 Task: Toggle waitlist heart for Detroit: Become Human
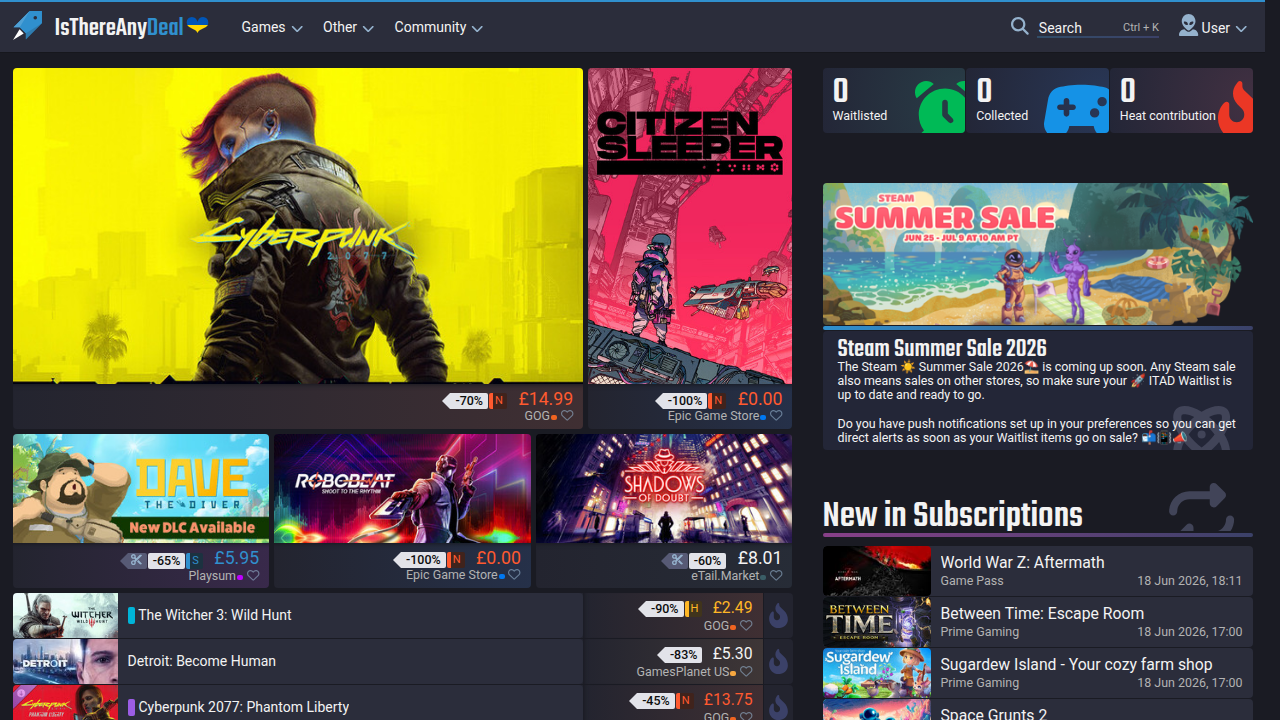point(746,672)
